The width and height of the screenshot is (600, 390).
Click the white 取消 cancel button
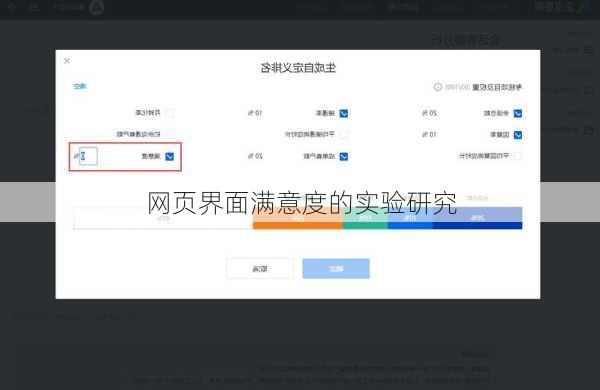(260, 269)
